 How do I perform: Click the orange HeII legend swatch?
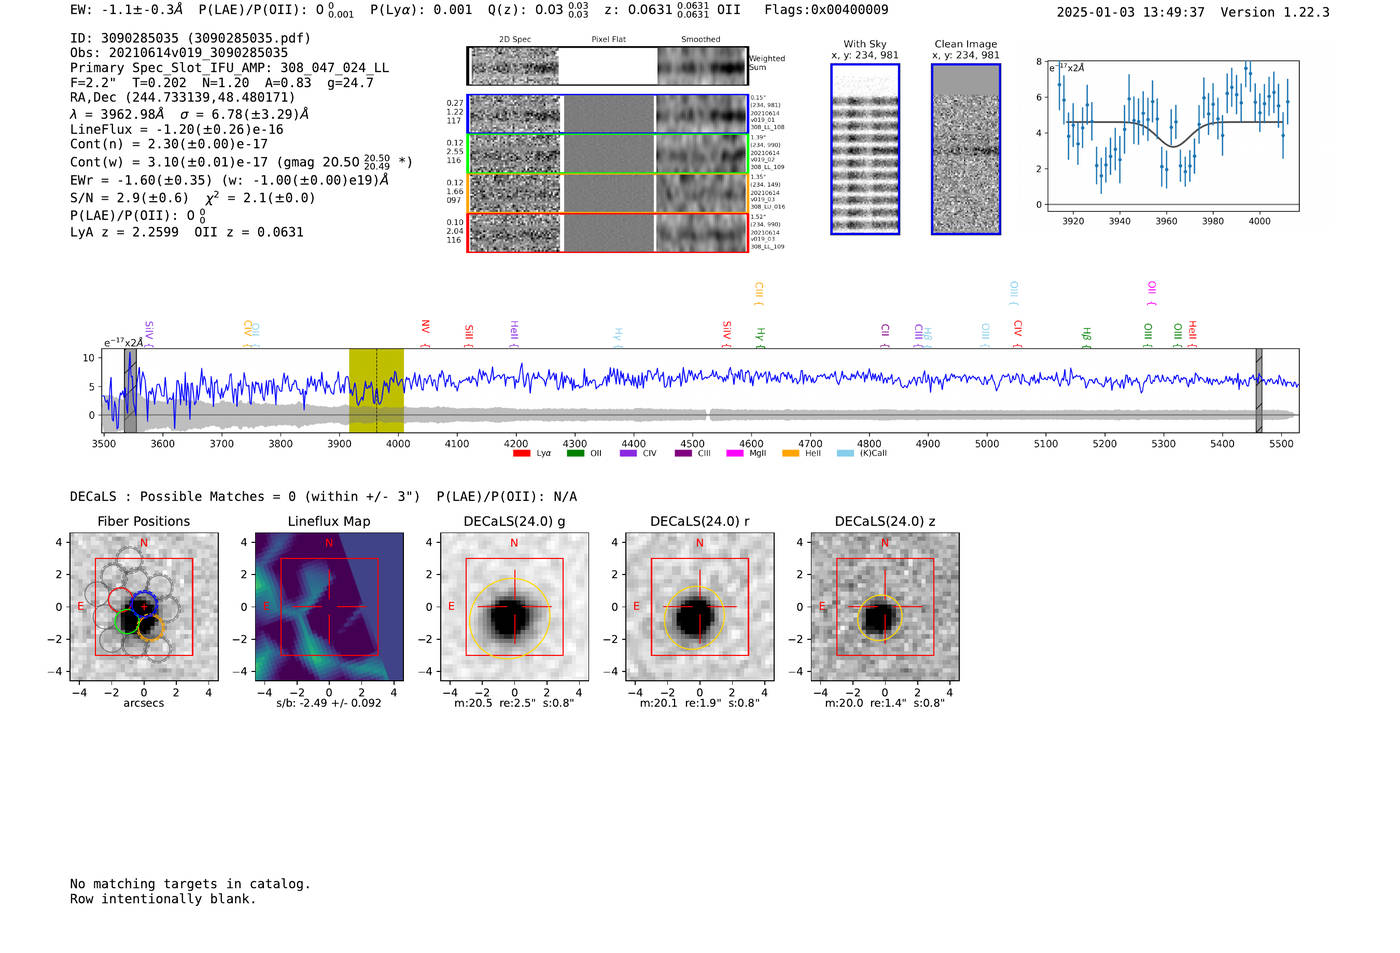tap(790, 453)
